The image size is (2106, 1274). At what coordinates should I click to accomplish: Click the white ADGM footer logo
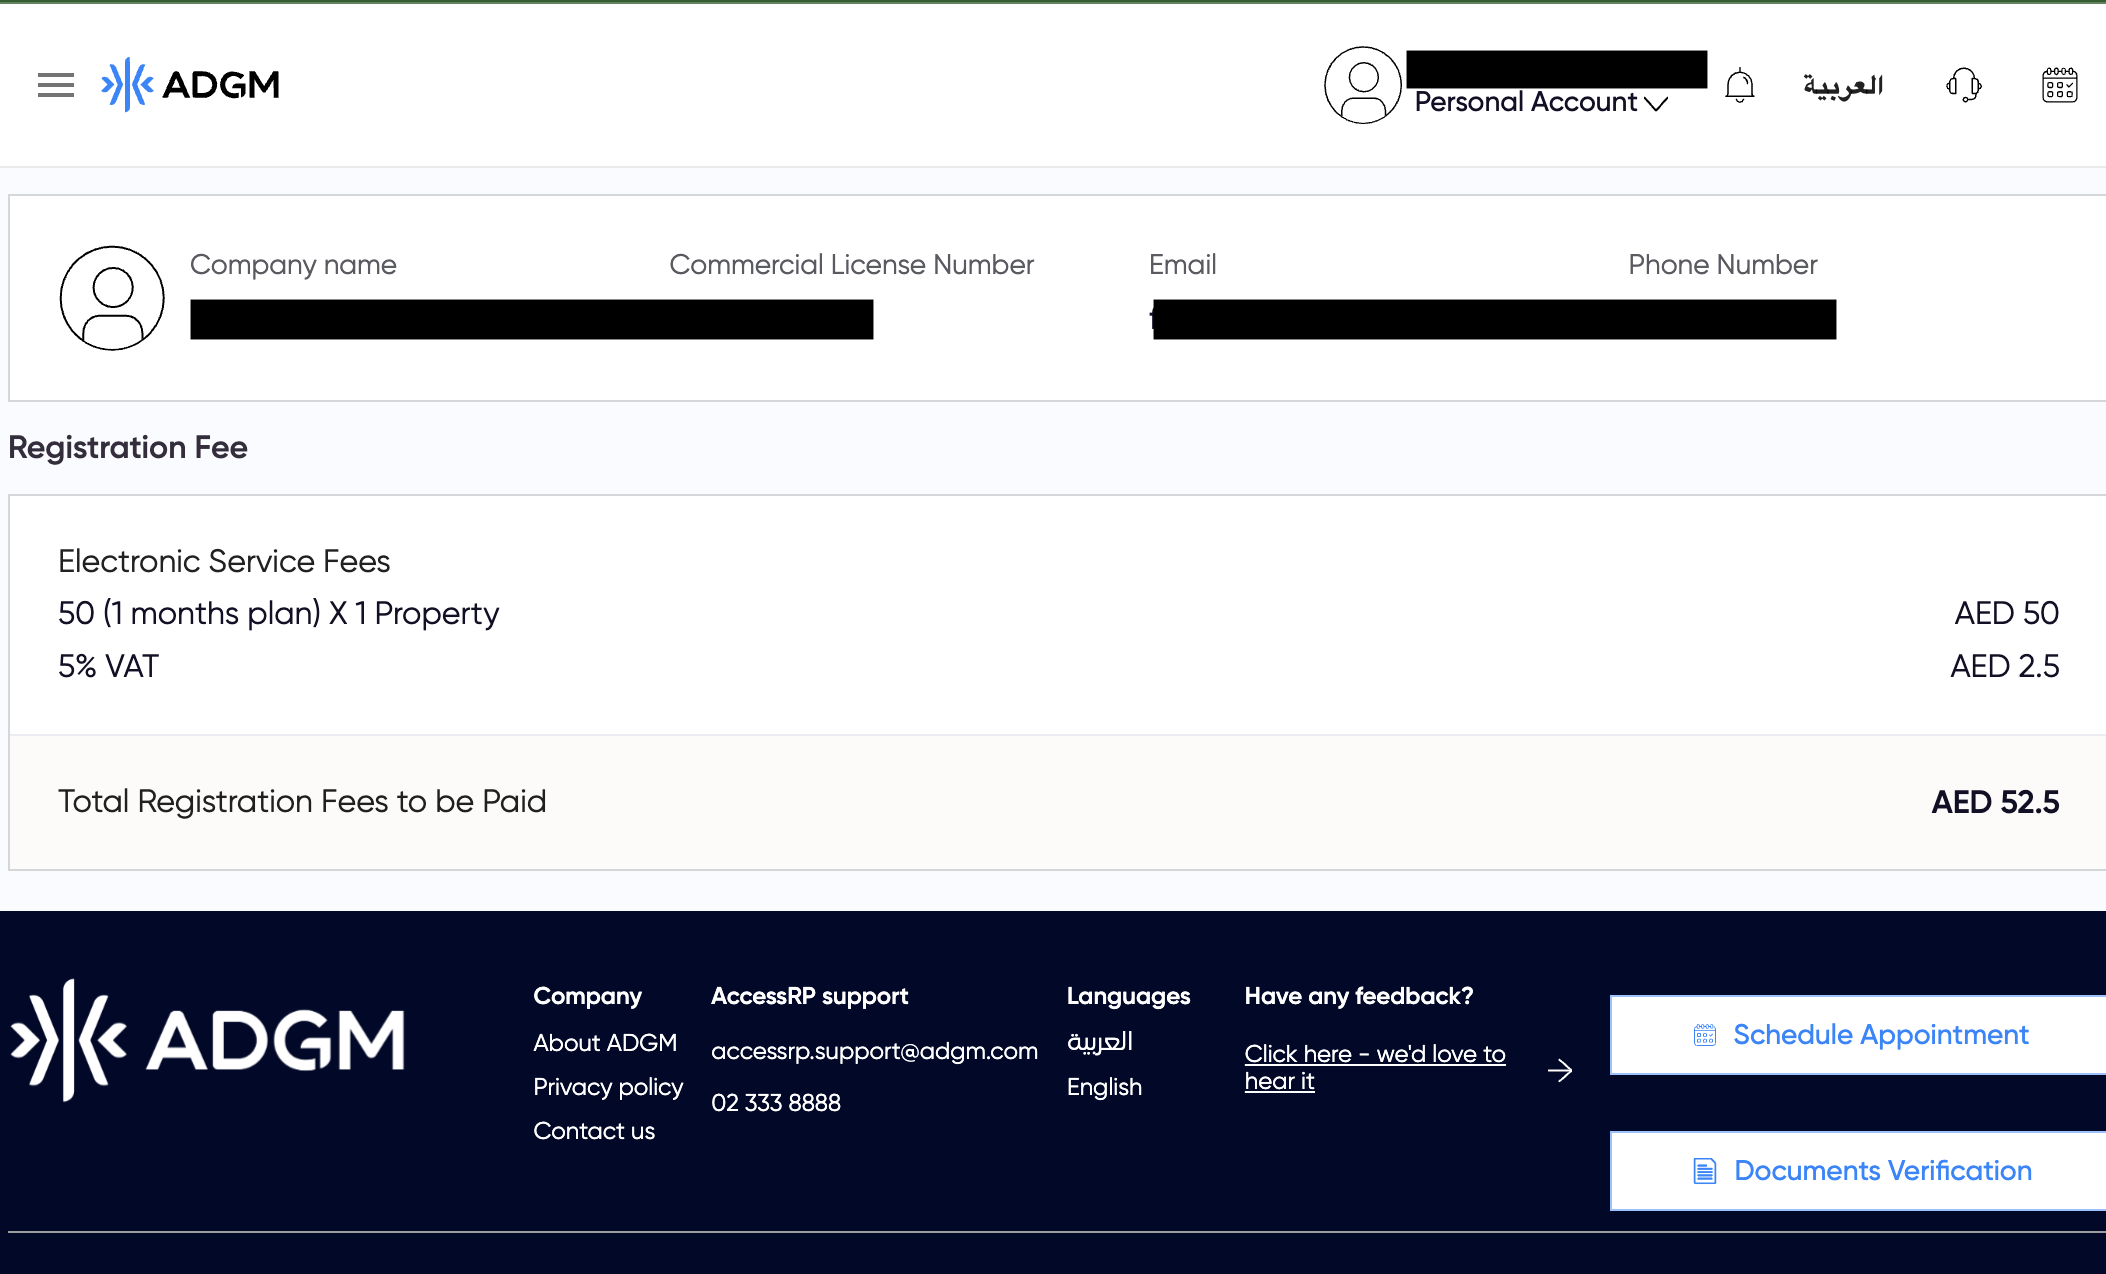coord(208,1040)
